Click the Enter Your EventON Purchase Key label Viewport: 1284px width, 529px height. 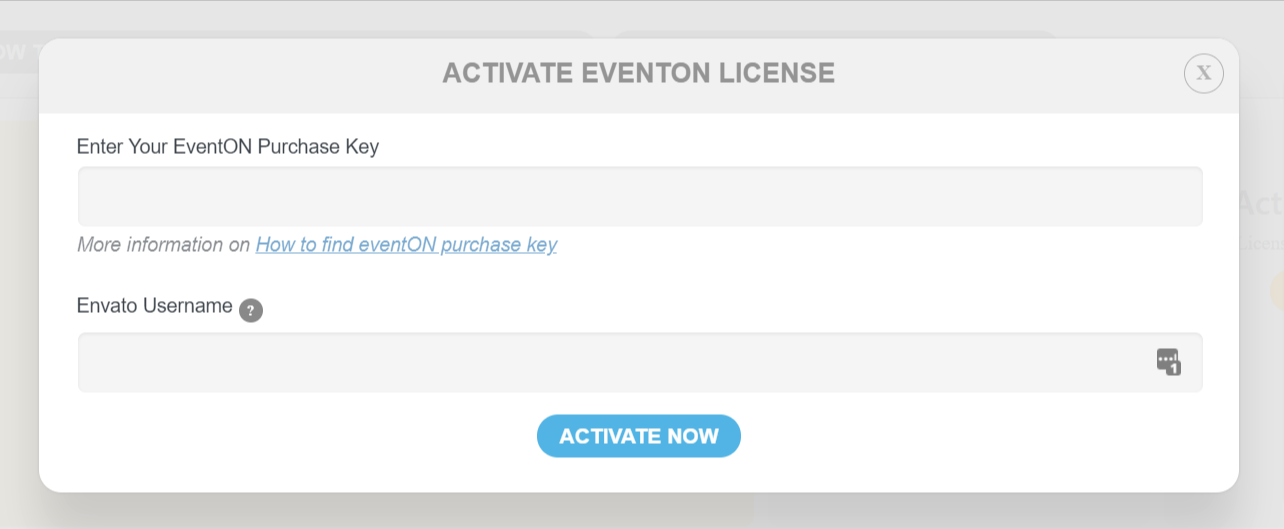click(228, 146)
